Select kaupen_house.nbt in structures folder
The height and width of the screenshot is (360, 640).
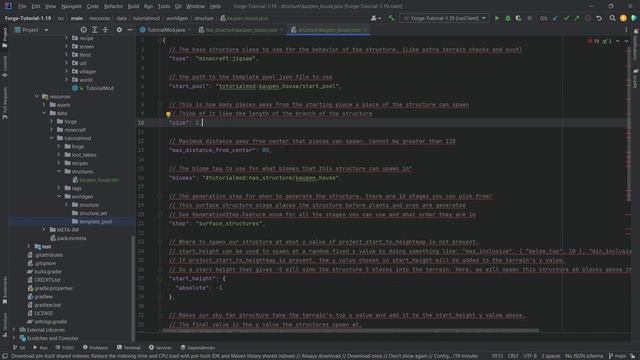click(x=99, y=180)
